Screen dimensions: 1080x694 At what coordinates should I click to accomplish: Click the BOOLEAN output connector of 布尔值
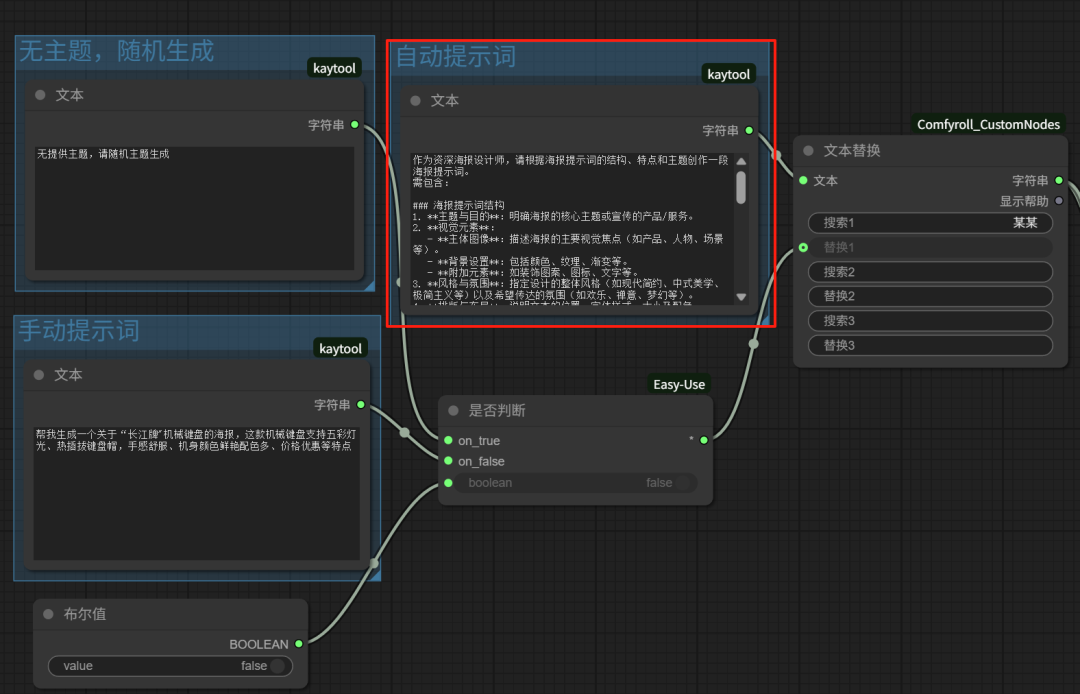click(299, 644)
